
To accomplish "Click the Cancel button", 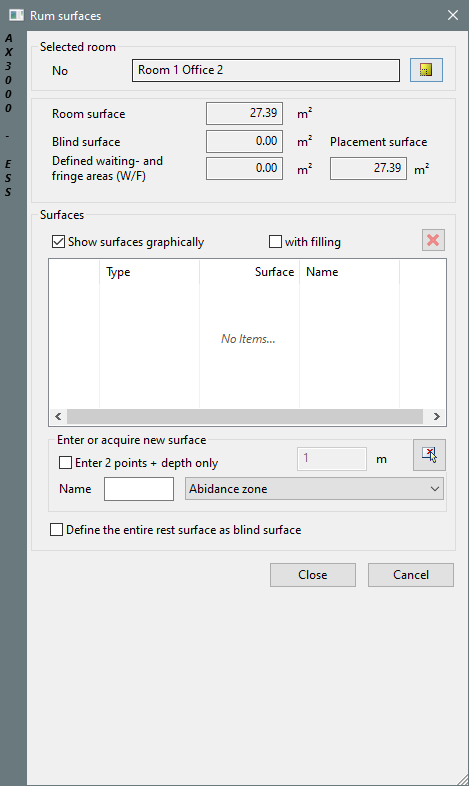I will point(411,575).
